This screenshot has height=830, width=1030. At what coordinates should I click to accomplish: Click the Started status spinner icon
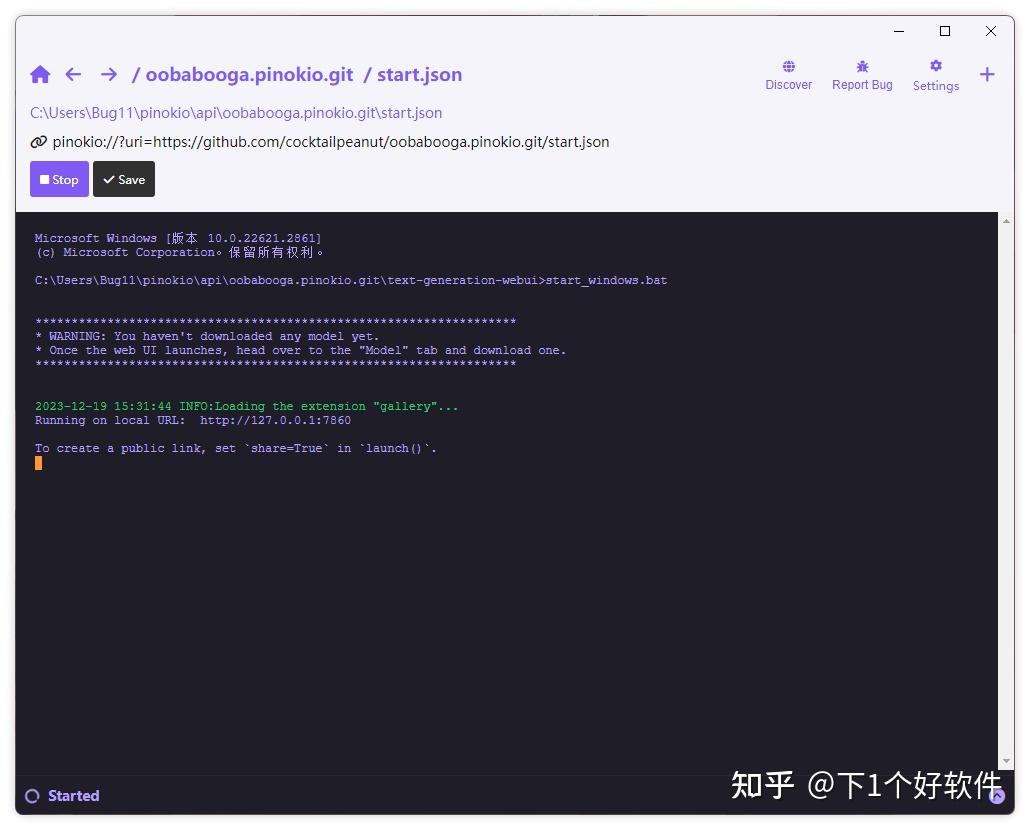tap(34, 795)
